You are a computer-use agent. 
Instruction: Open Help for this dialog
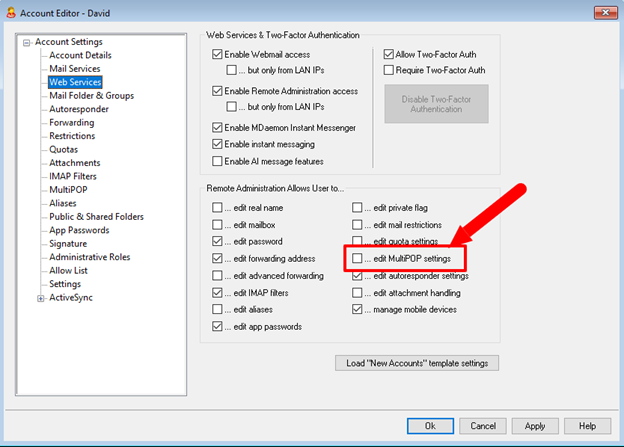[x=587, y=425]
